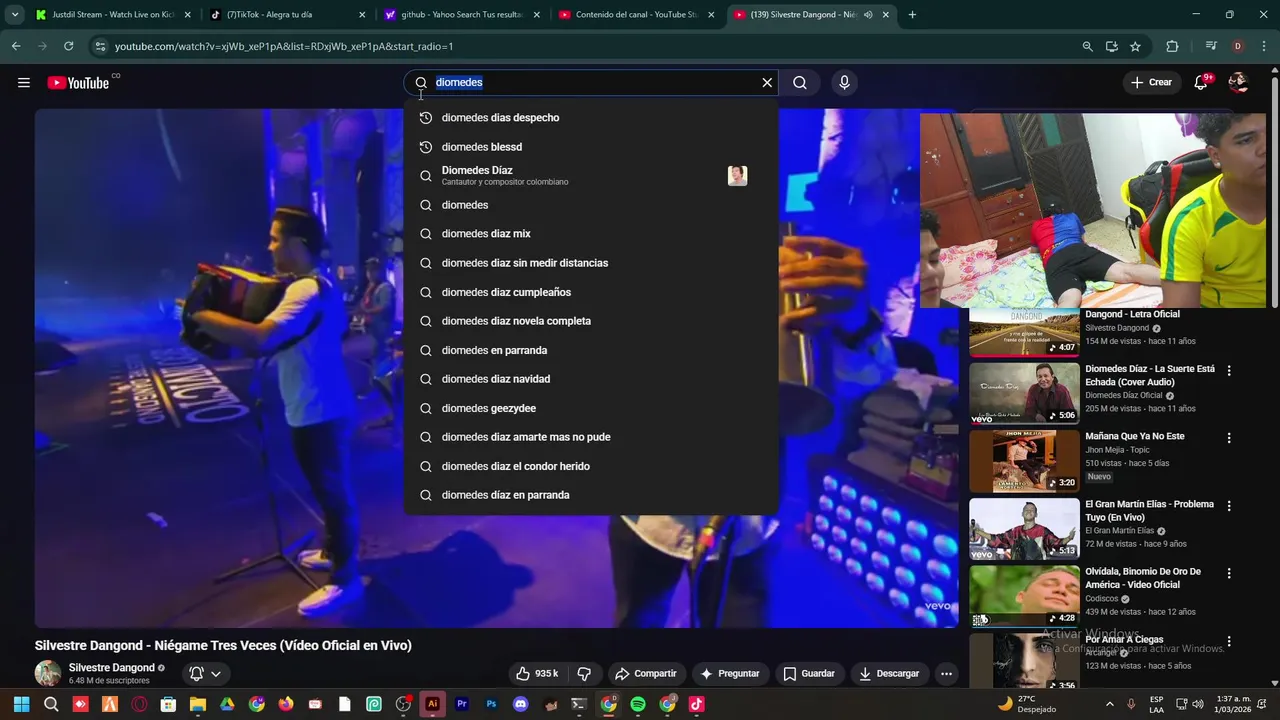Image resolution: width=1280 pixels, height=720 pixels.
Task: Open the media control icon in Chrome toolbar
Action: click(x=1211, y=46)
